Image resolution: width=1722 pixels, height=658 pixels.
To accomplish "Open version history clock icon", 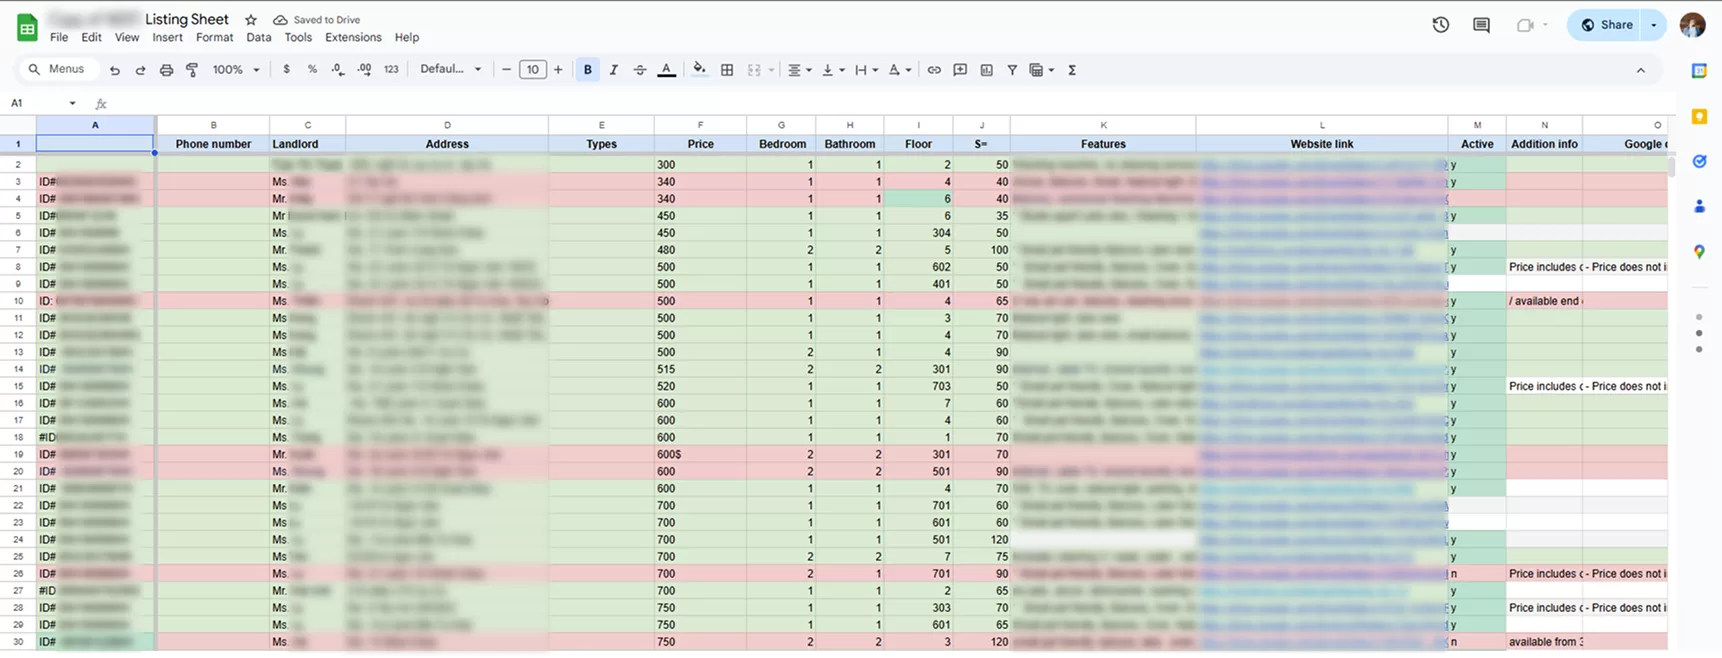I will (1440, 25).
